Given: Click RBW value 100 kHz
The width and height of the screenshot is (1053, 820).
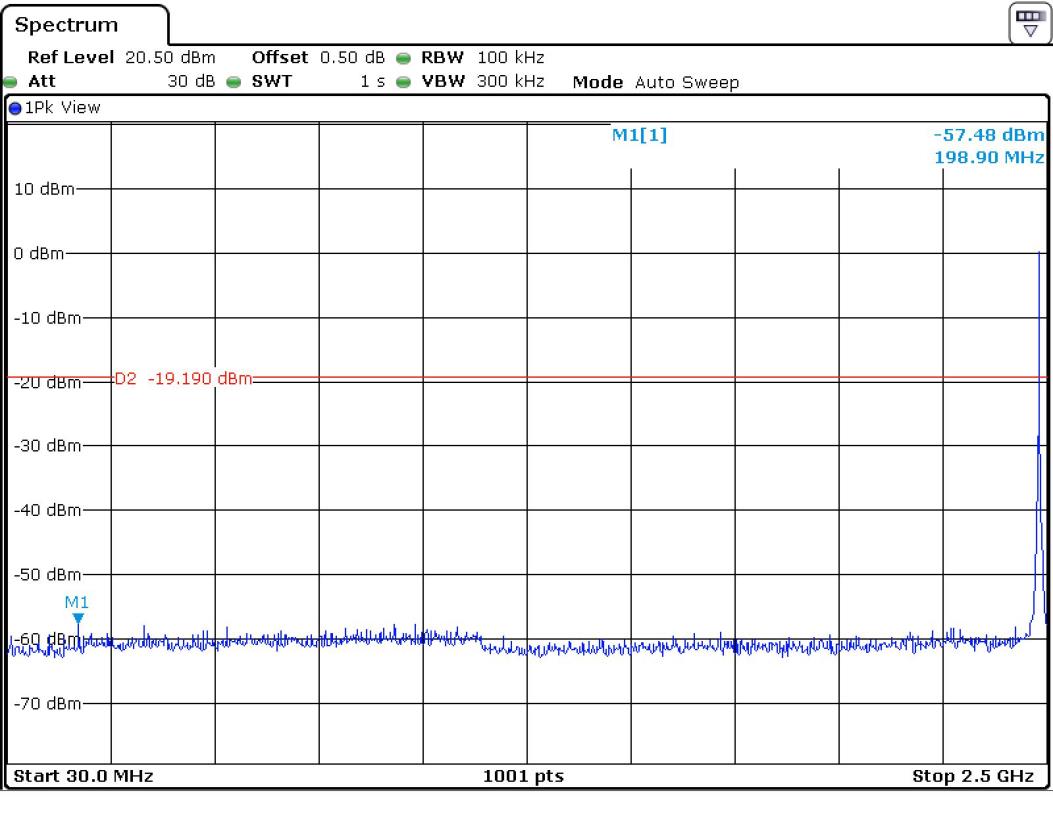Looking at the screenshot, I should [510, 58].
